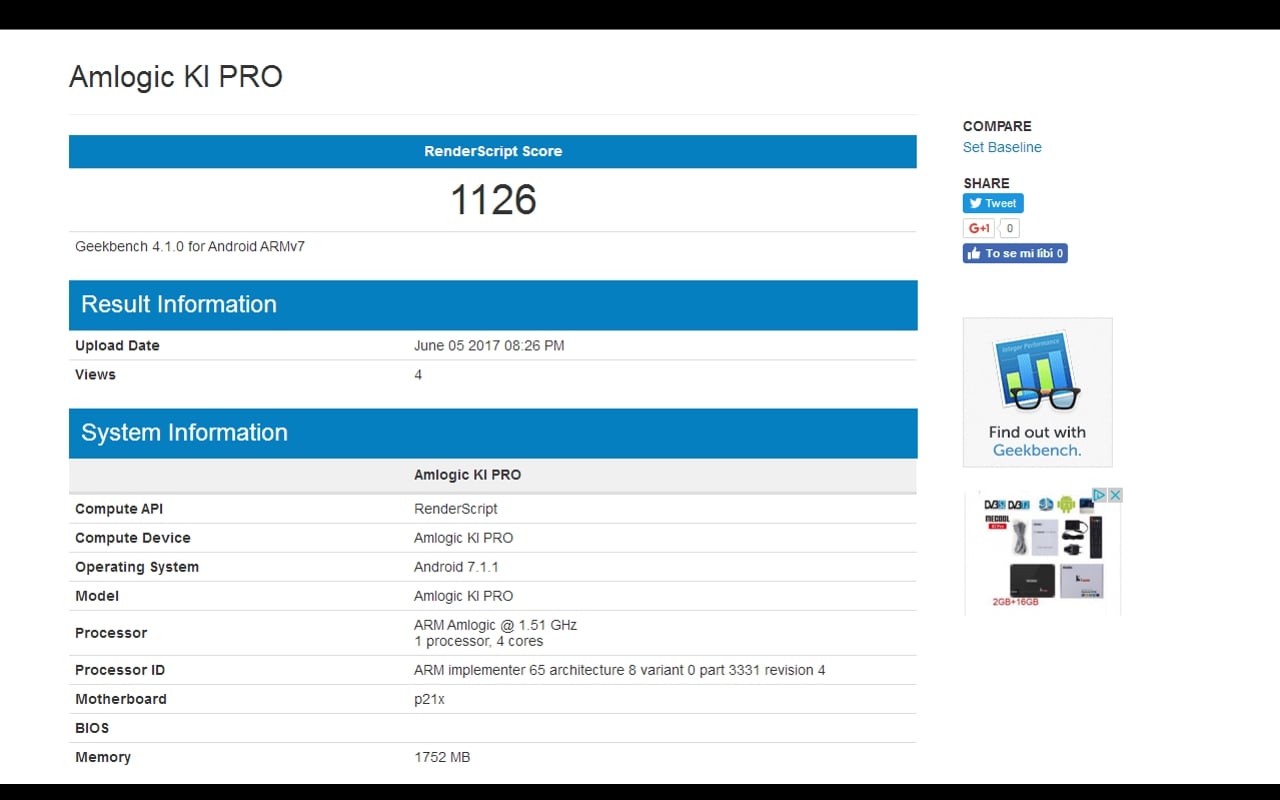The height and width of the screenshot is (800, 1280).
Task: Select the Upload Date value text
Action: 489,345
